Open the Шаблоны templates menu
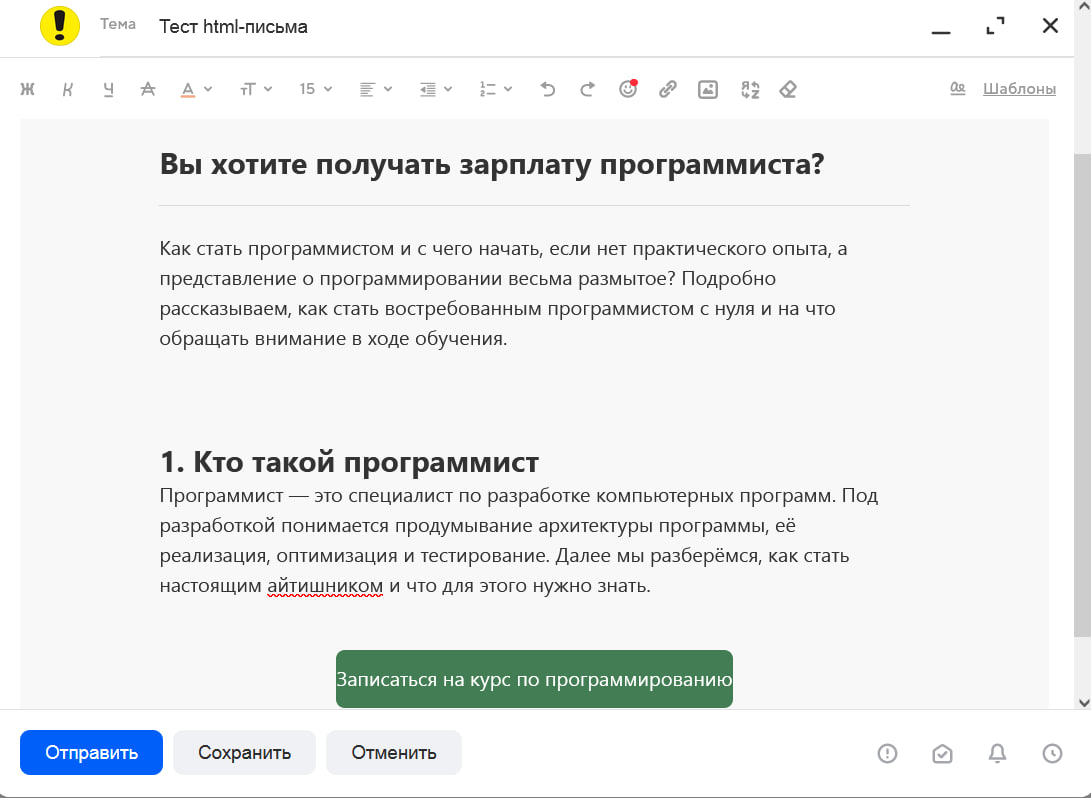 point(1020,89)
